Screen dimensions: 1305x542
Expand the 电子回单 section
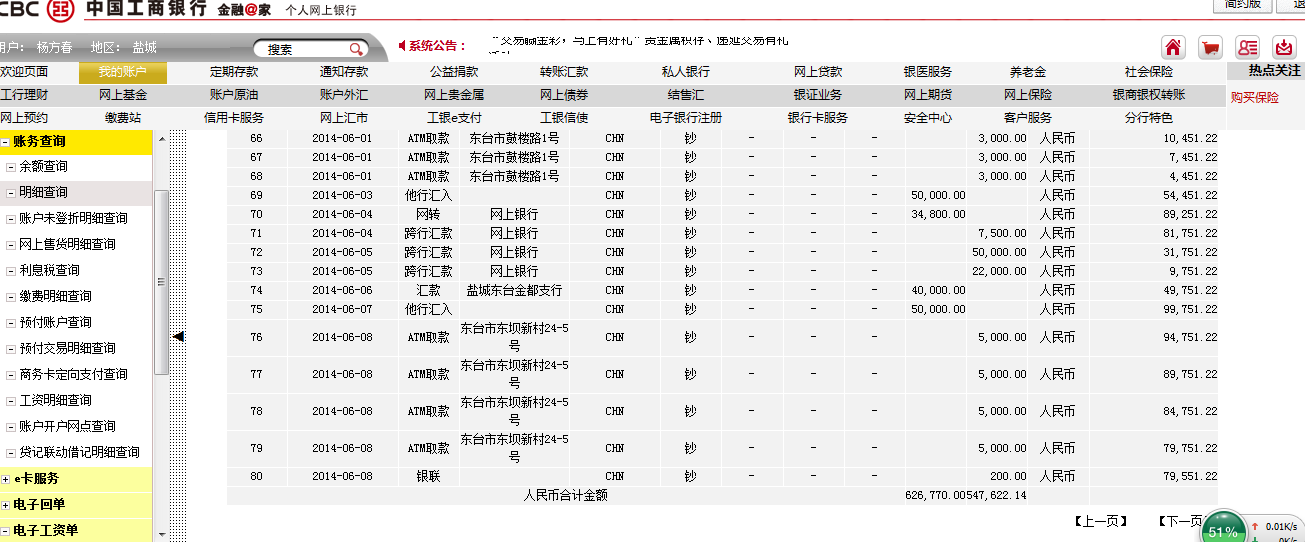pyautogui.click(x=5, y=505)
